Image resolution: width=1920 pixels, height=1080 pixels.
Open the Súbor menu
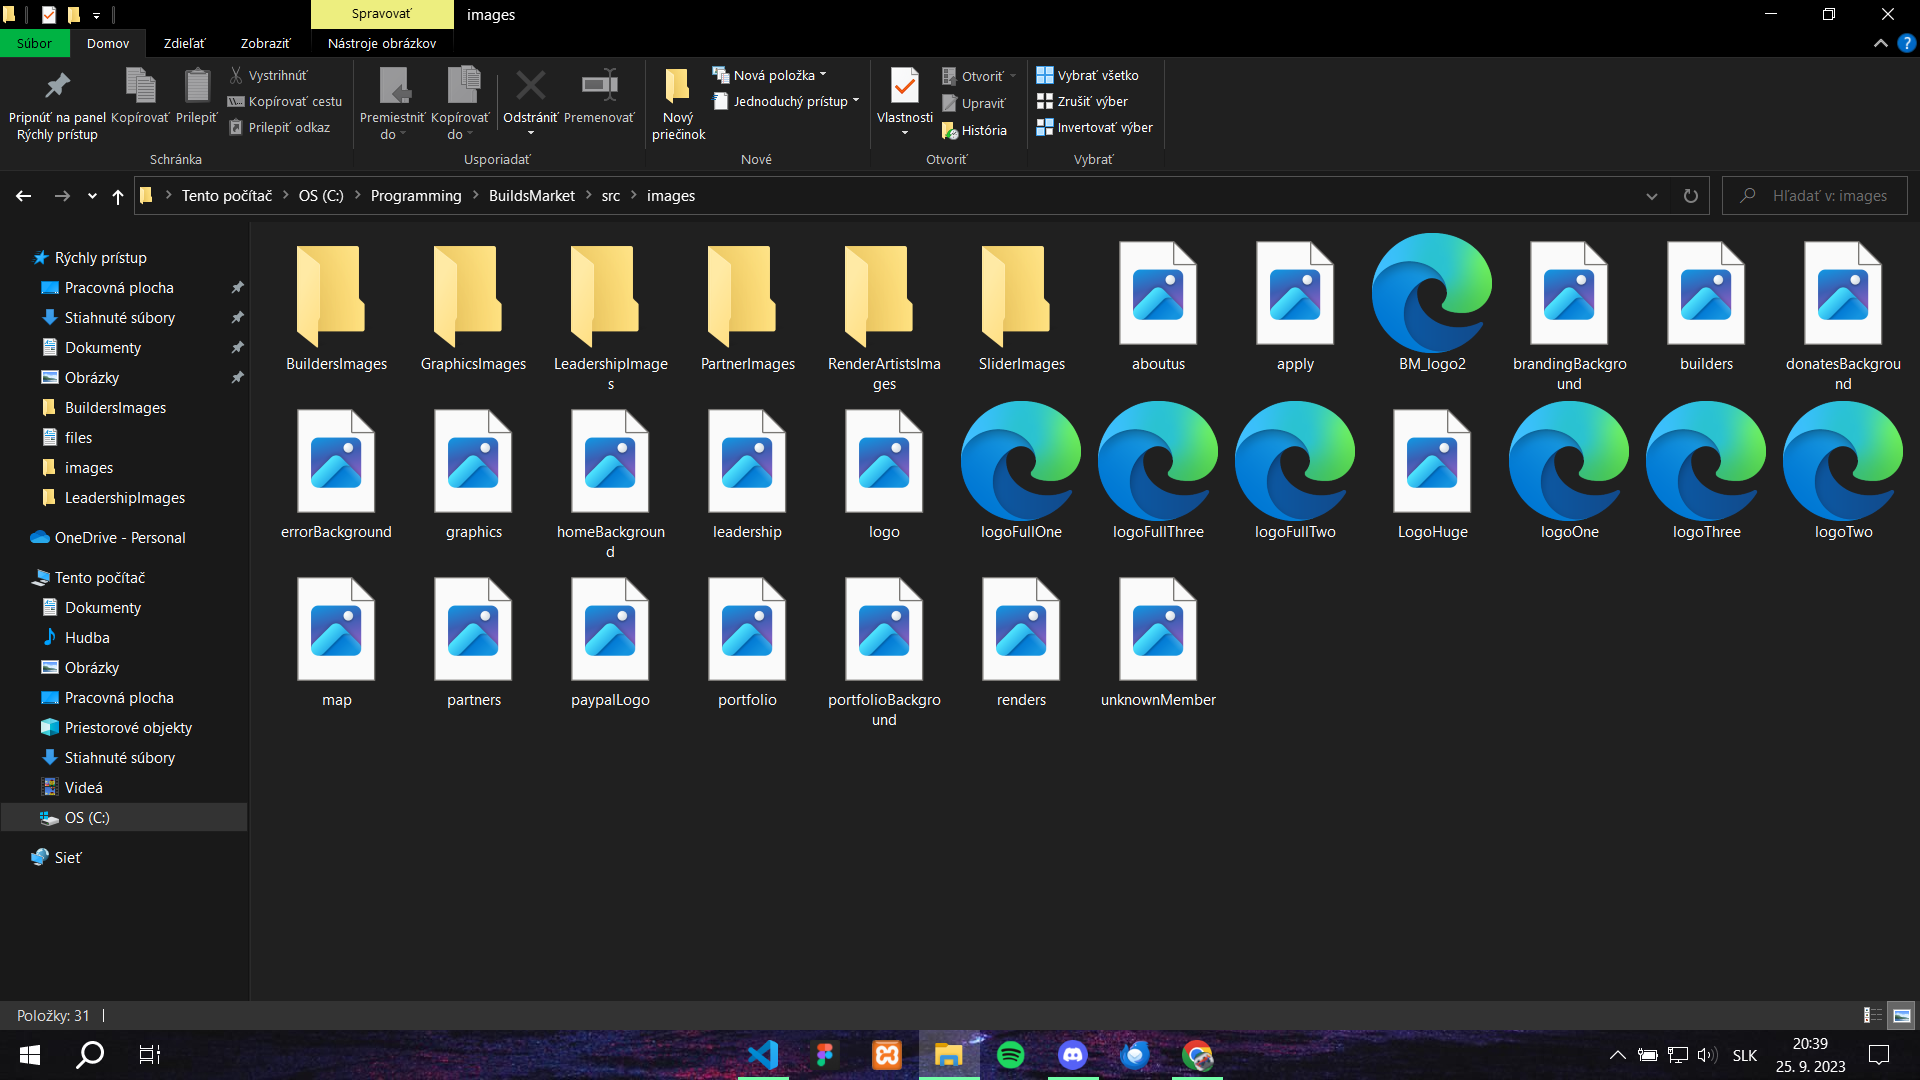[34, 43]
